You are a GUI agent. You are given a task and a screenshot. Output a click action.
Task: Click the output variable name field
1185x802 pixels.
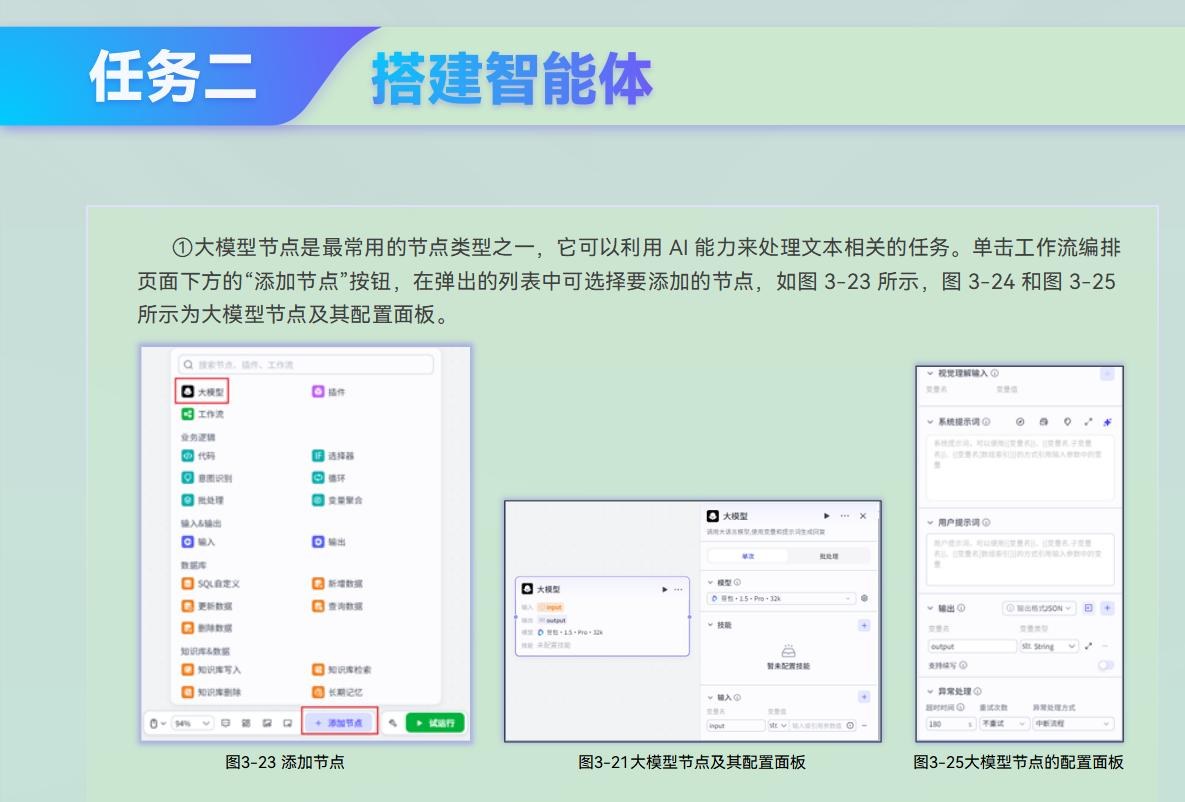click(x=973, y=646)
